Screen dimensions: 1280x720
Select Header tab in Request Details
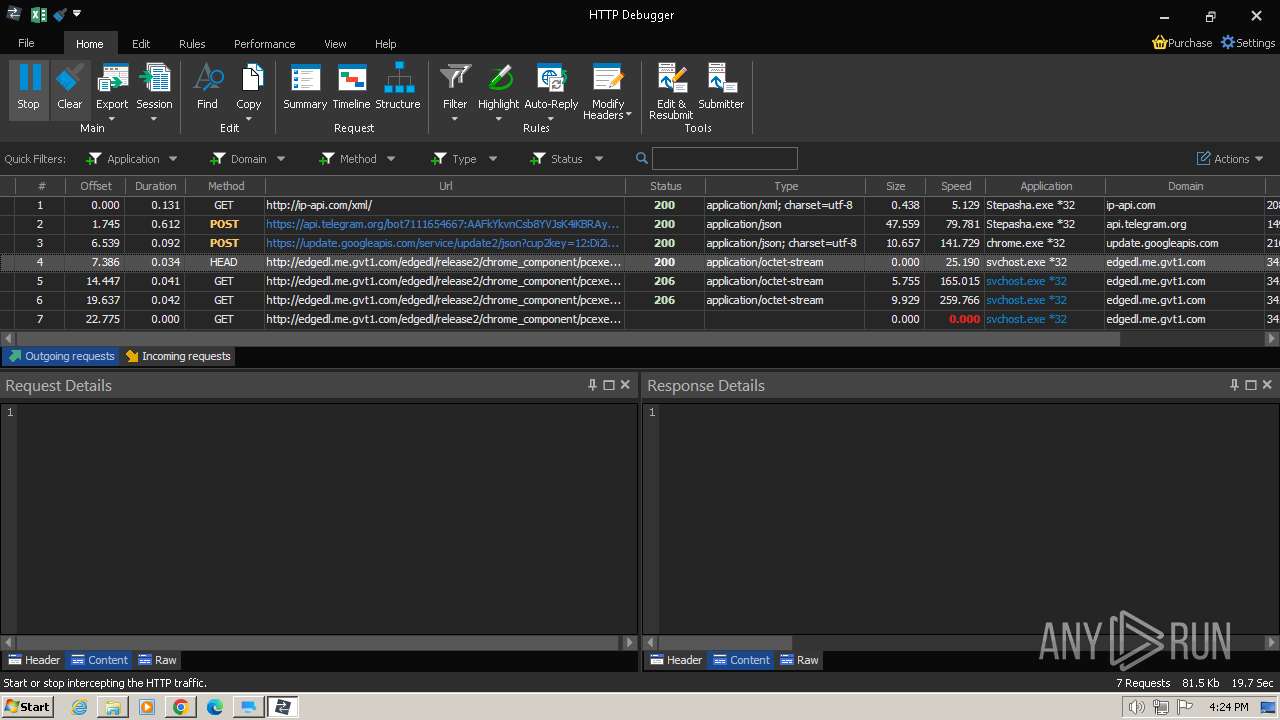coord(34,660)
